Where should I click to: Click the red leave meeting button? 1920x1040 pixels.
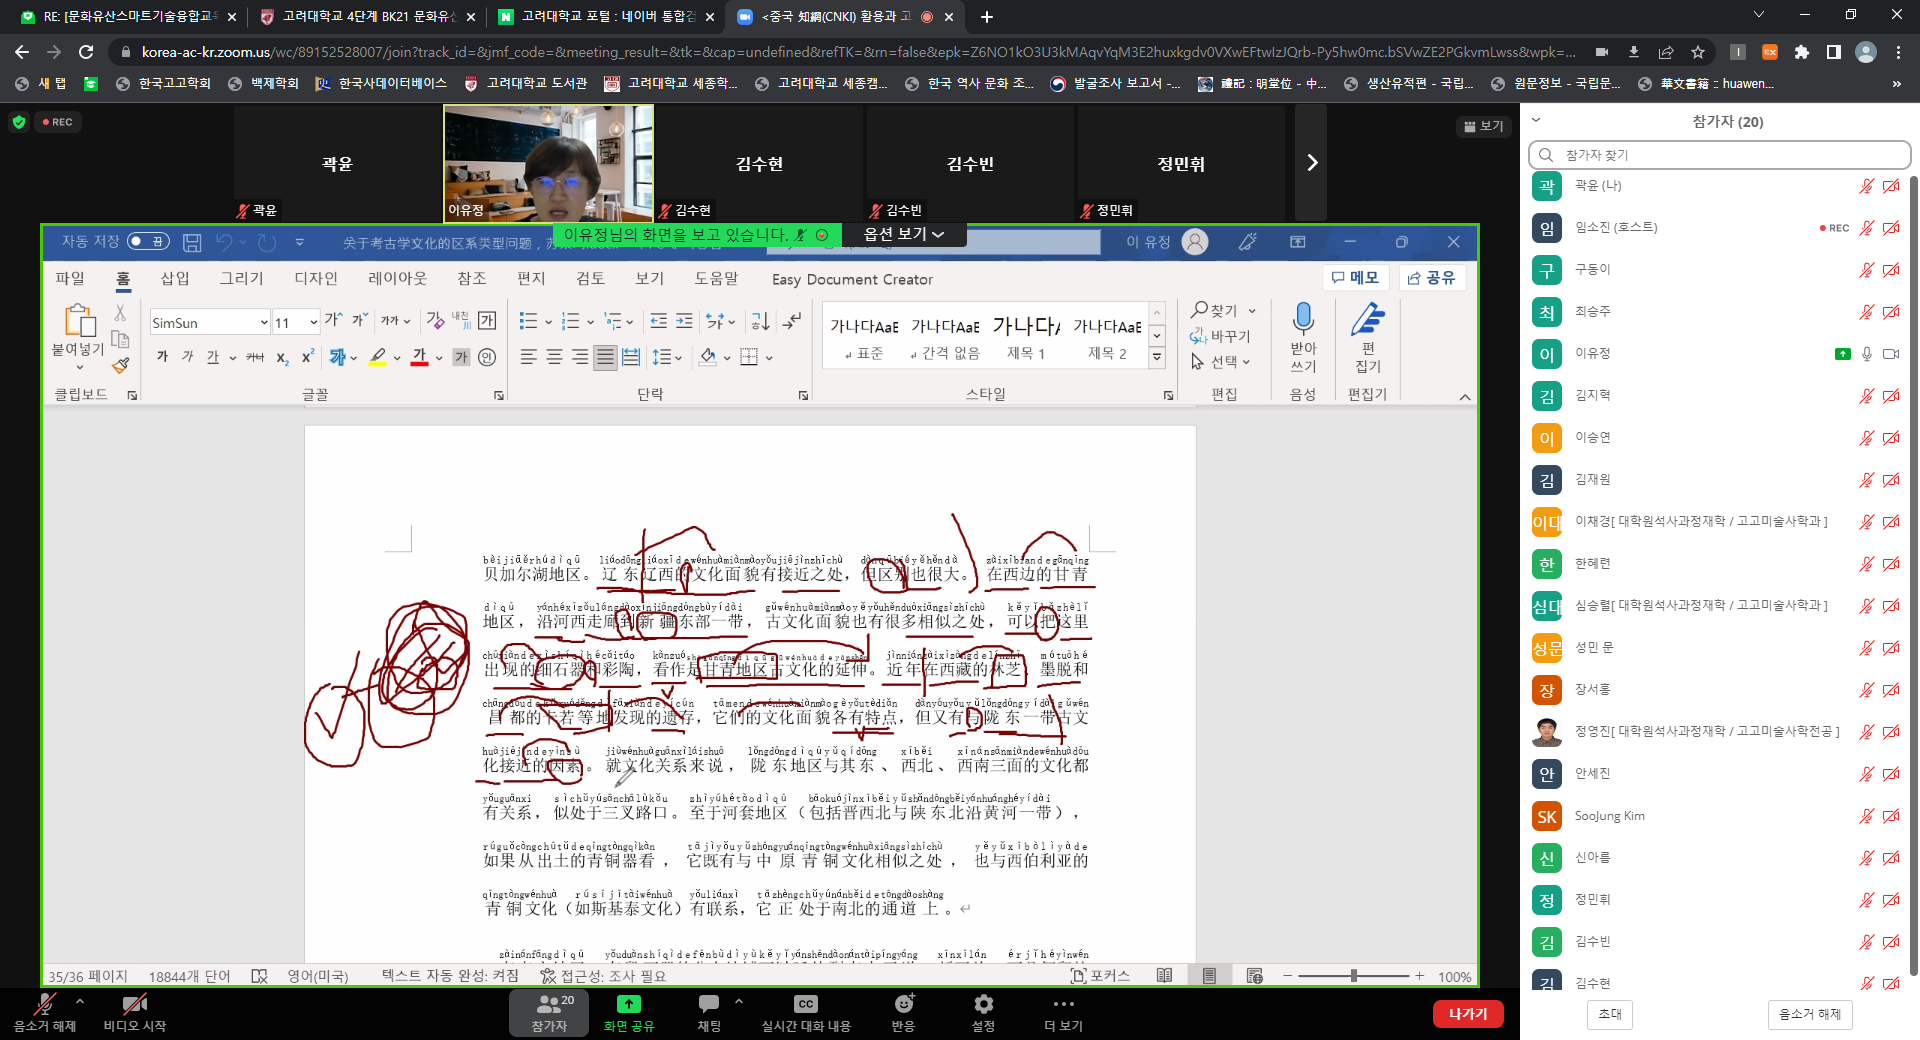pyautogui.click(x=1467, y=1014)
